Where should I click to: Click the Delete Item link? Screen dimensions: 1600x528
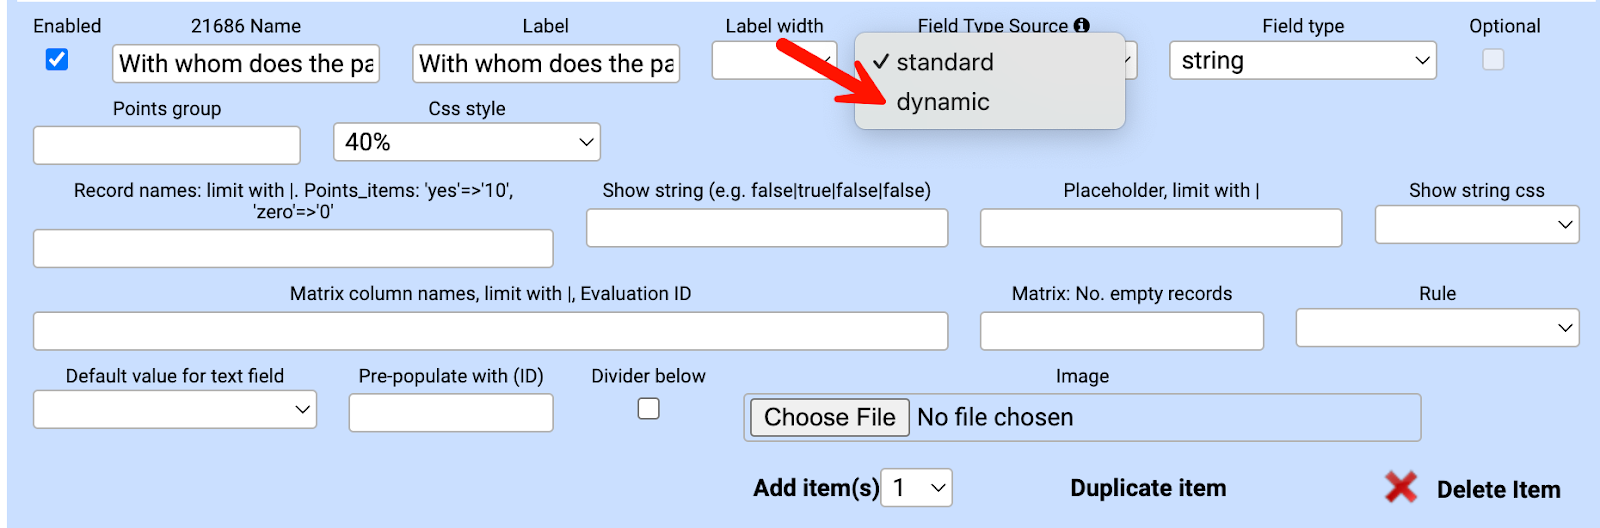[1498, 490]
